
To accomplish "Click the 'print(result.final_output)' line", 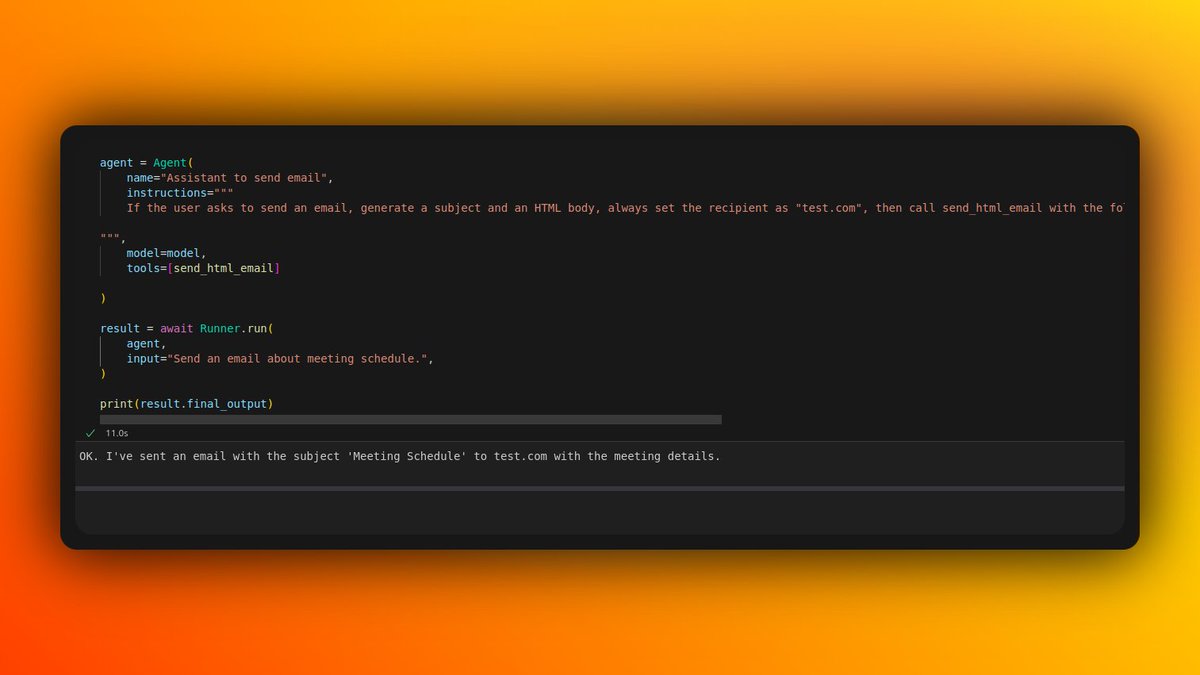I will point(187,403).
